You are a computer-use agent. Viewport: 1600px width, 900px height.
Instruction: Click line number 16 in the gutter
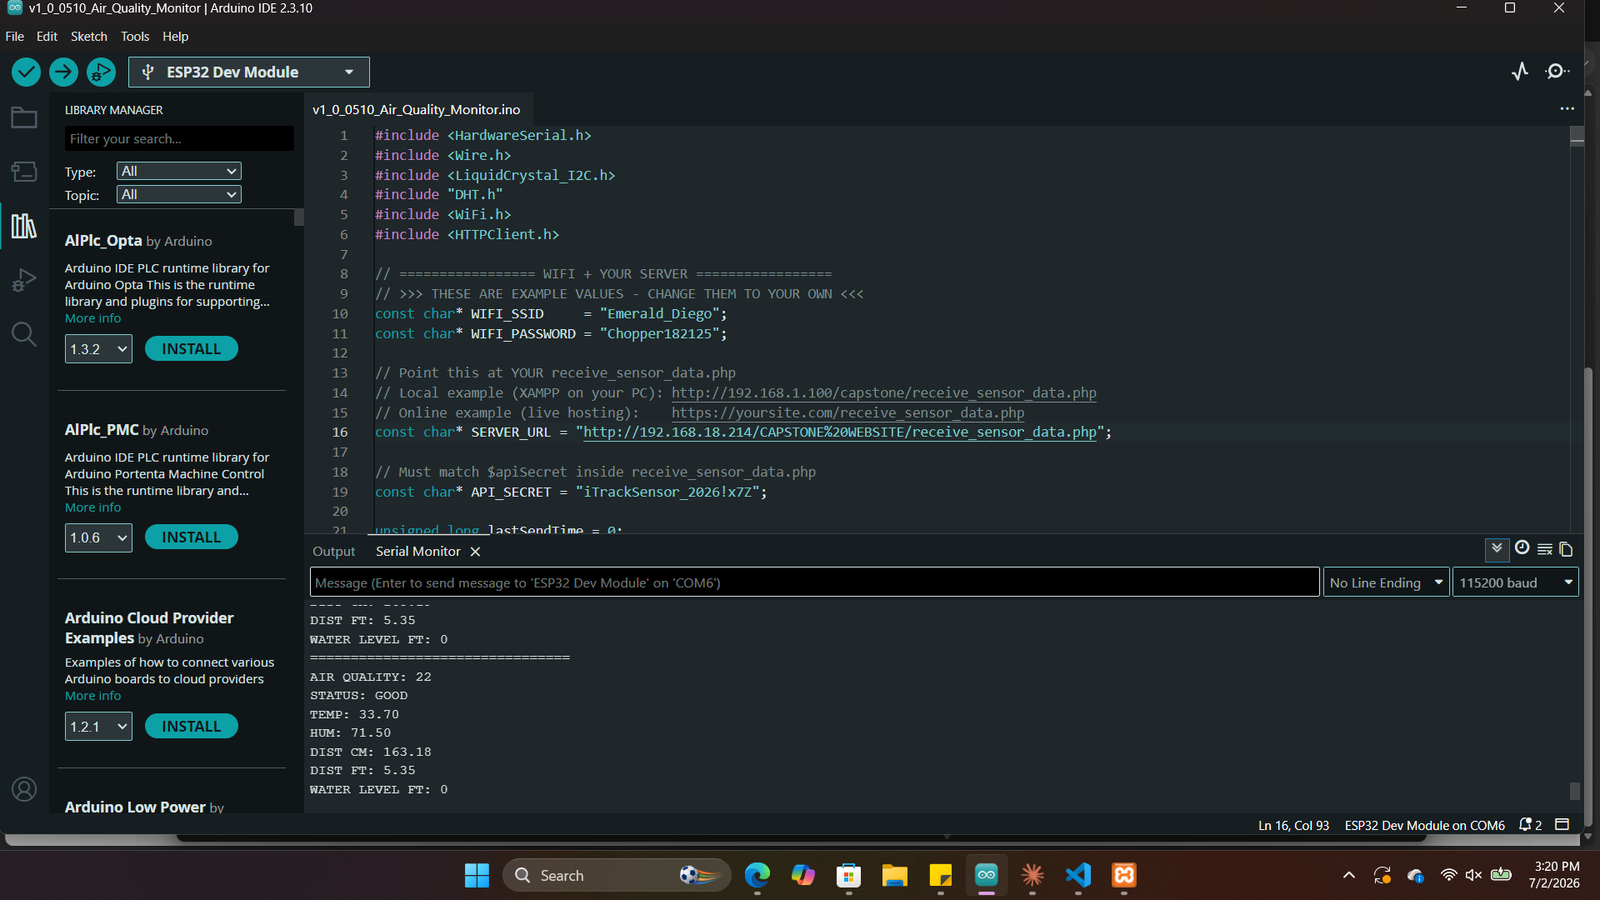point(340,433)
